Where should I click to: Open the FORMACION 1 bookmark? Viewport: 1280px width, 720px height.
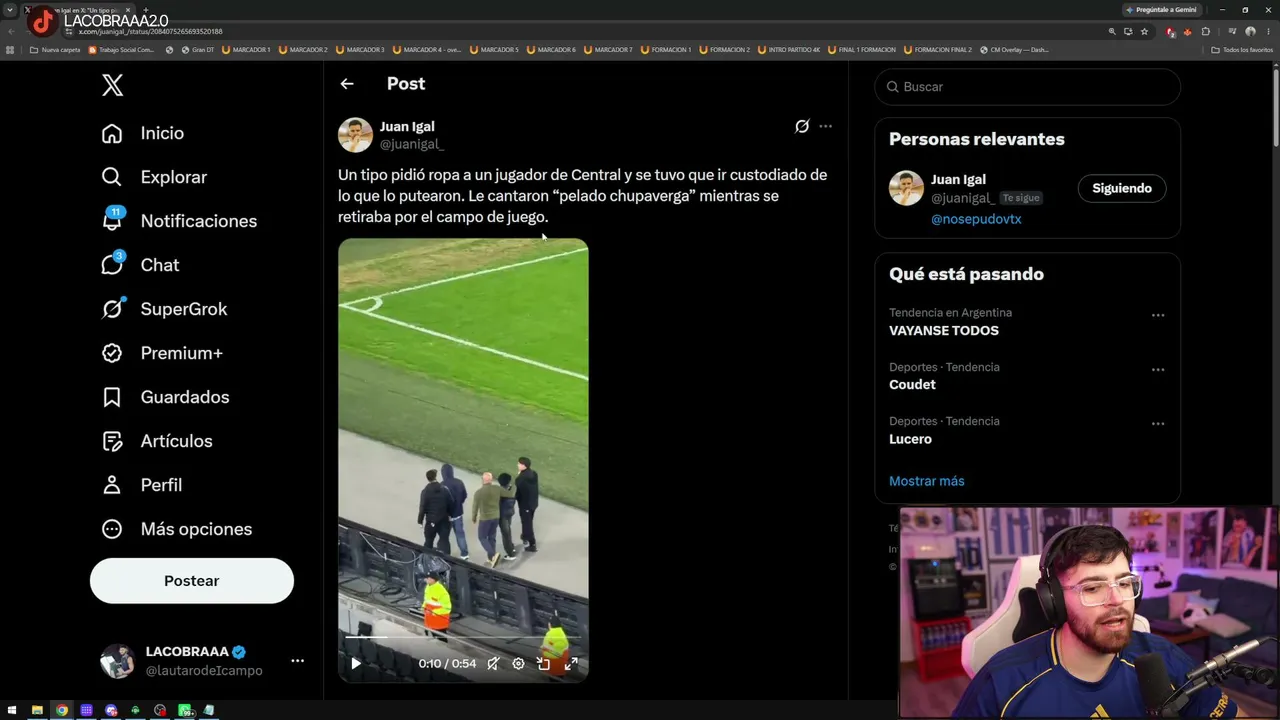(x=666, y=50)
